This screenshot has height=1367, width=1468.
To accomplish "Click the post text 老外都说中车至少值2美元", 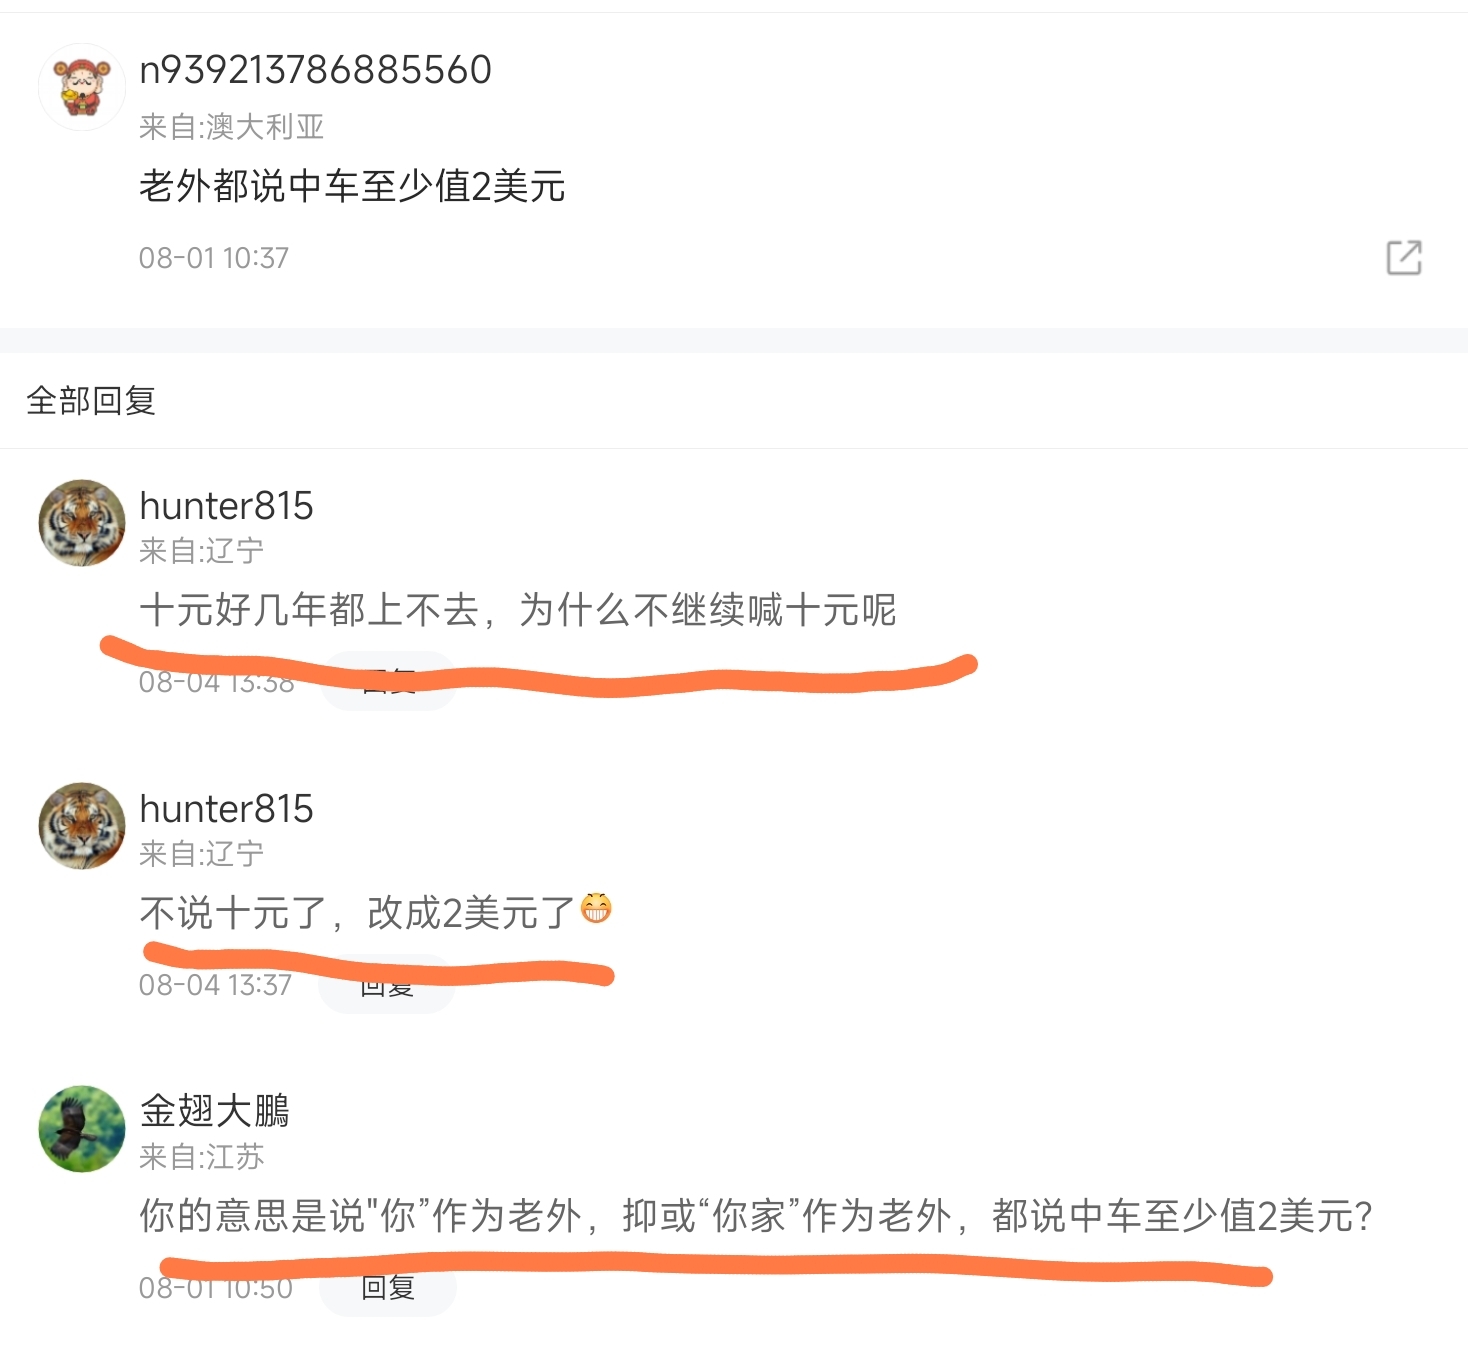I will (352, 186).
